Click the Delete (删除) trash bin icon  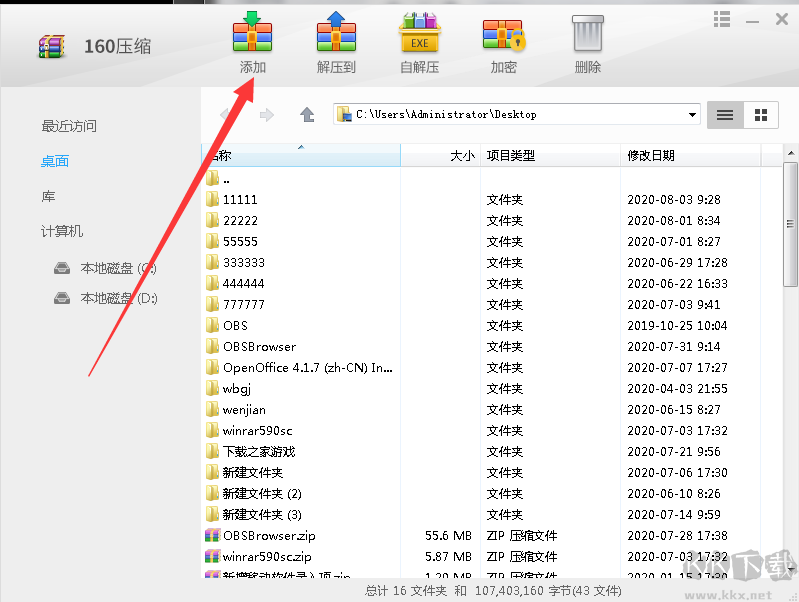tap(588, 33)
